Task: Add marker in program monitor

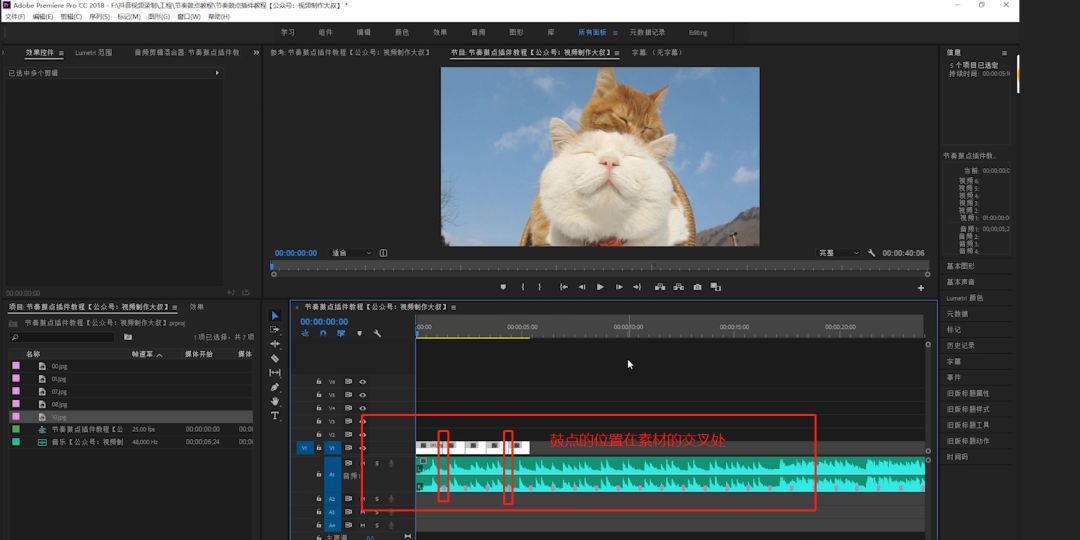Action: [503, 287]
